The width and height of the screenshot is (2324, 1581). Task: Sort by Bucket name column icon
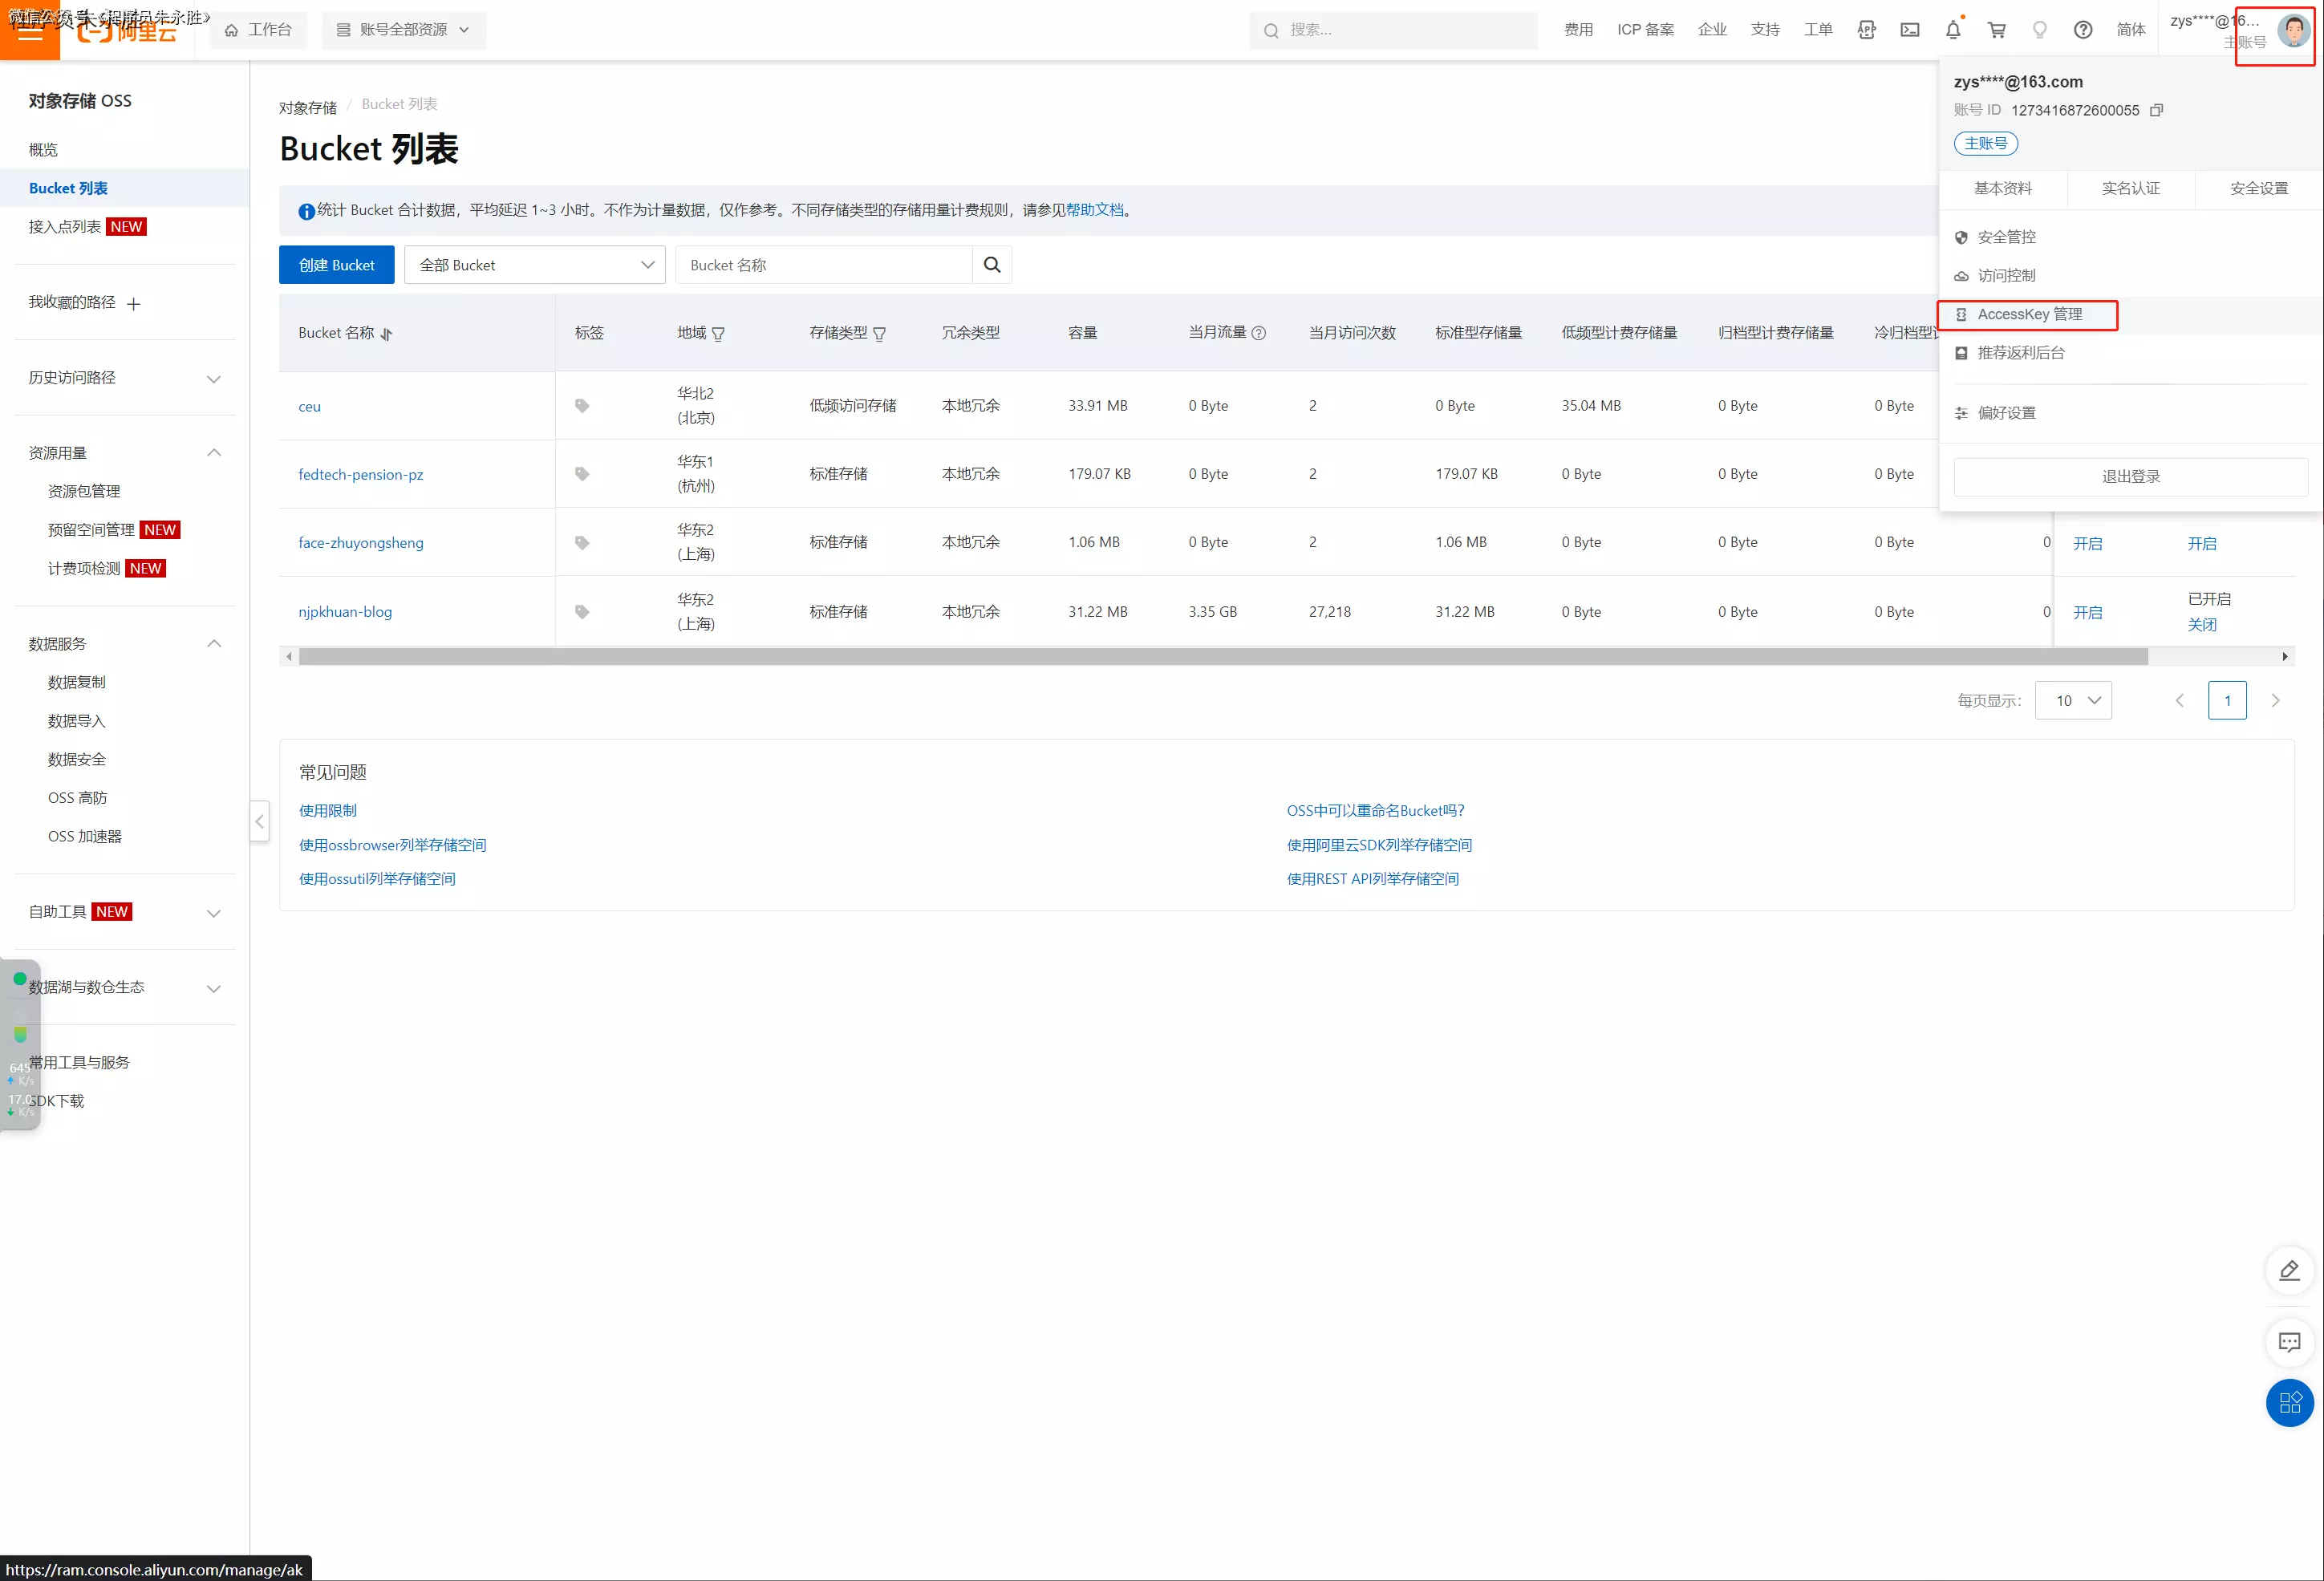[387, 334]
